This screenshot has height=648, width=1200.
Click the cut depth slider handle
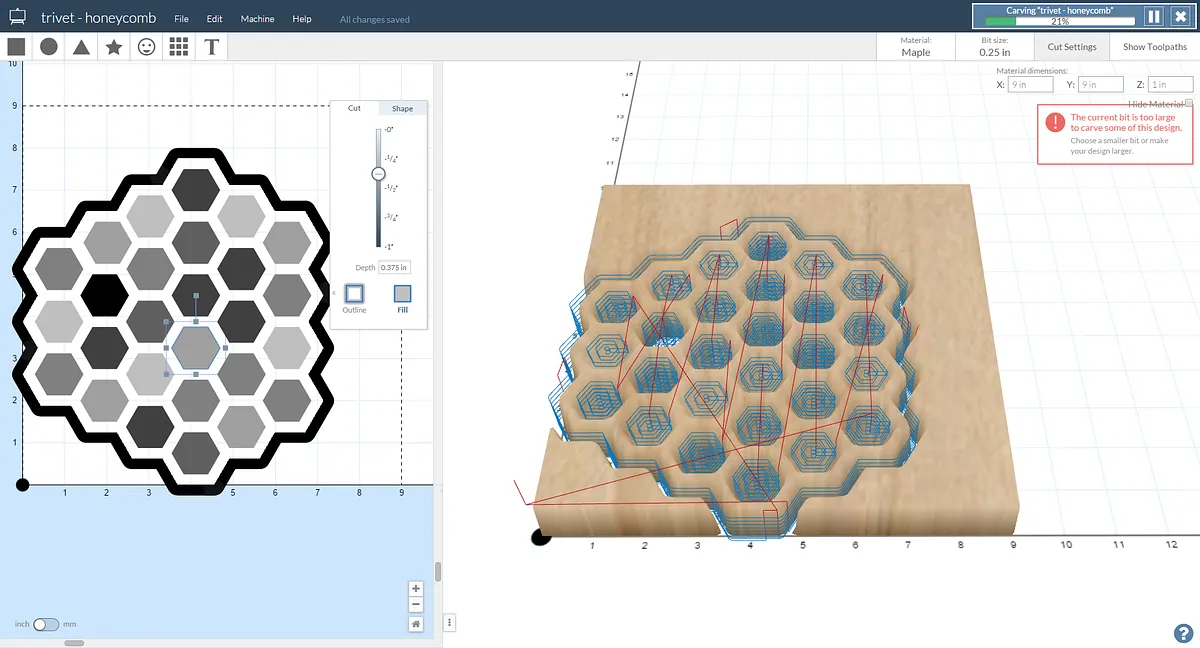point(378,174)
